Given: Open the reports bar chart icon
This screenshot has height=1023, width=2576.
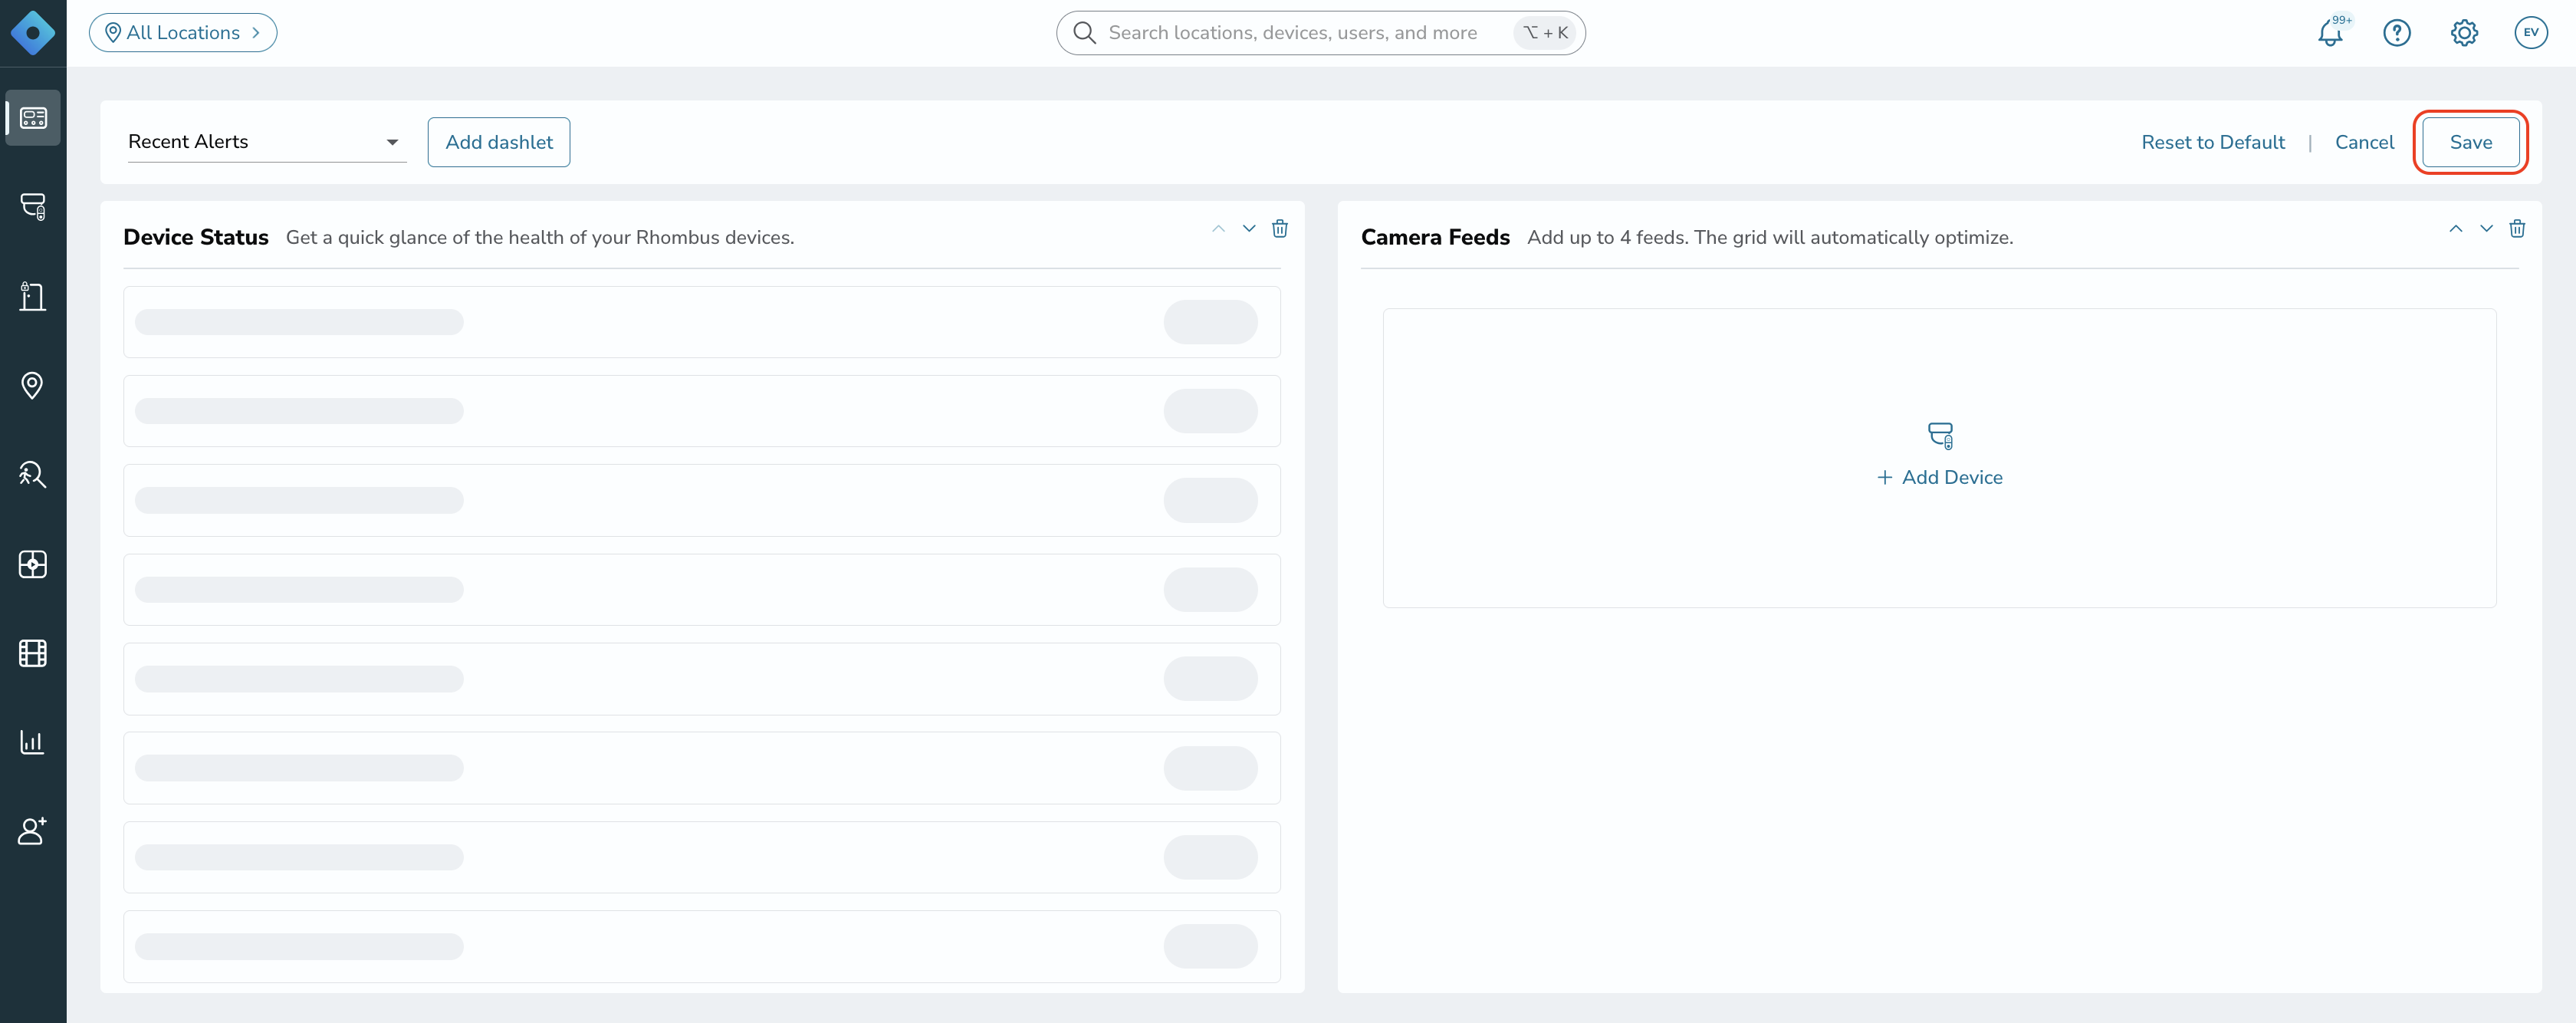Looking at the screenshot, I should click(x=33, y=742).
